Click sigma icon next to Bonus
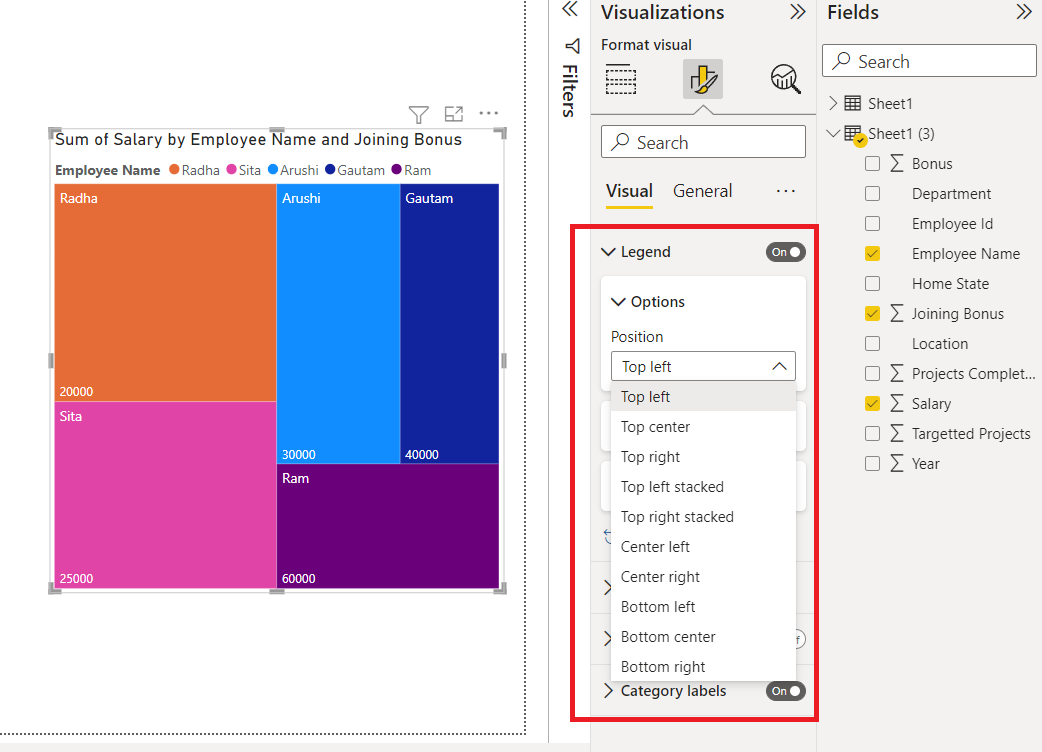Viewport: 1042px width, 752px height. (x=896, y=163)
